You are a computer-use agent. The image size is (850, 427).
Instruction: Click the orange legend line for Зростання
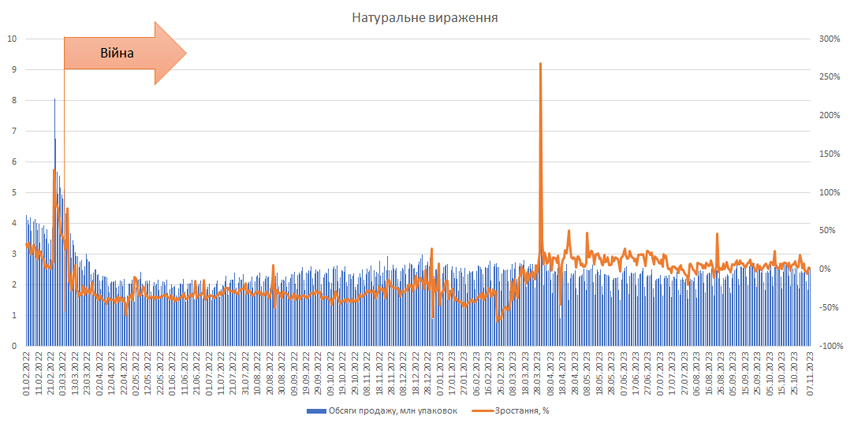pos(484,411)
